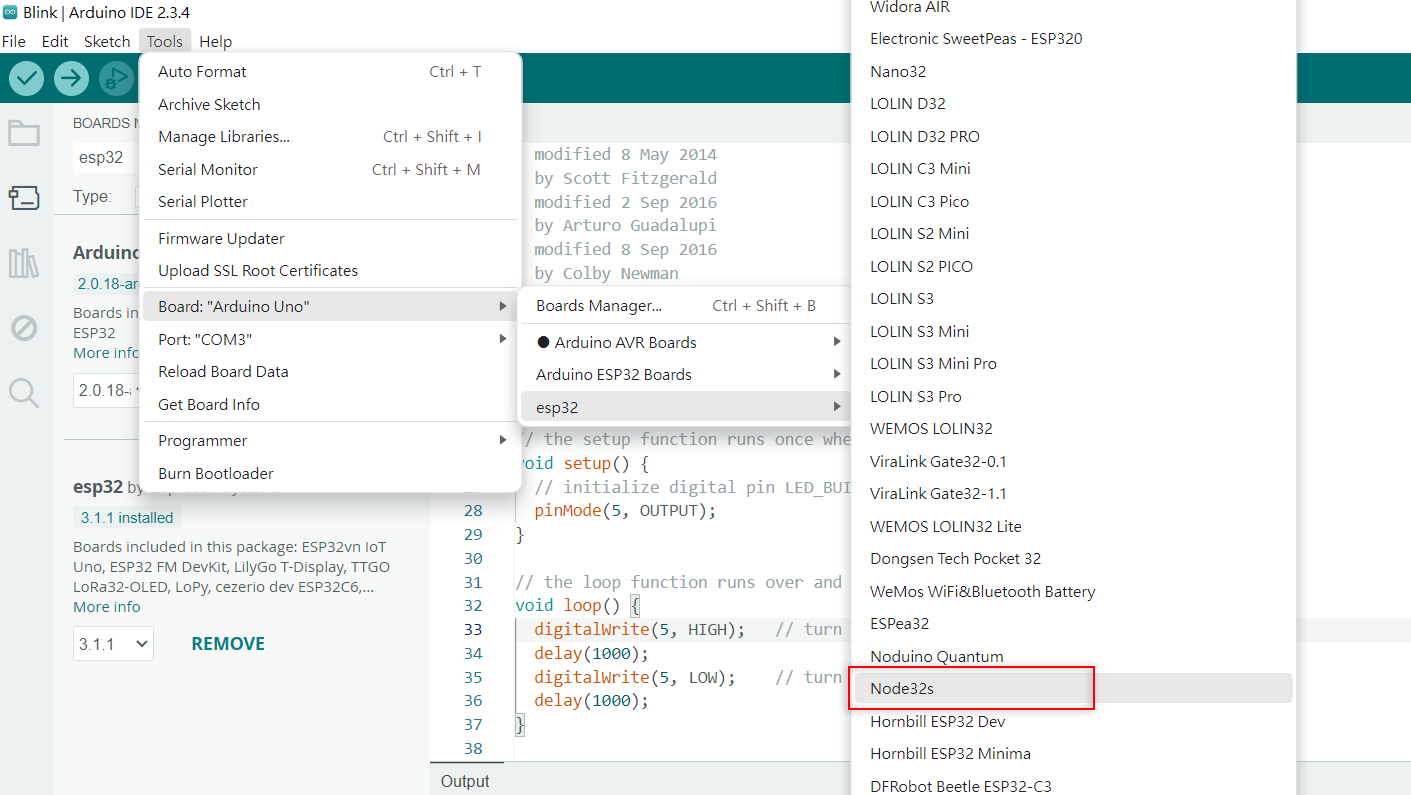
Task: Choose Archive Sketch menu entry
Action: tap(331, 104)
